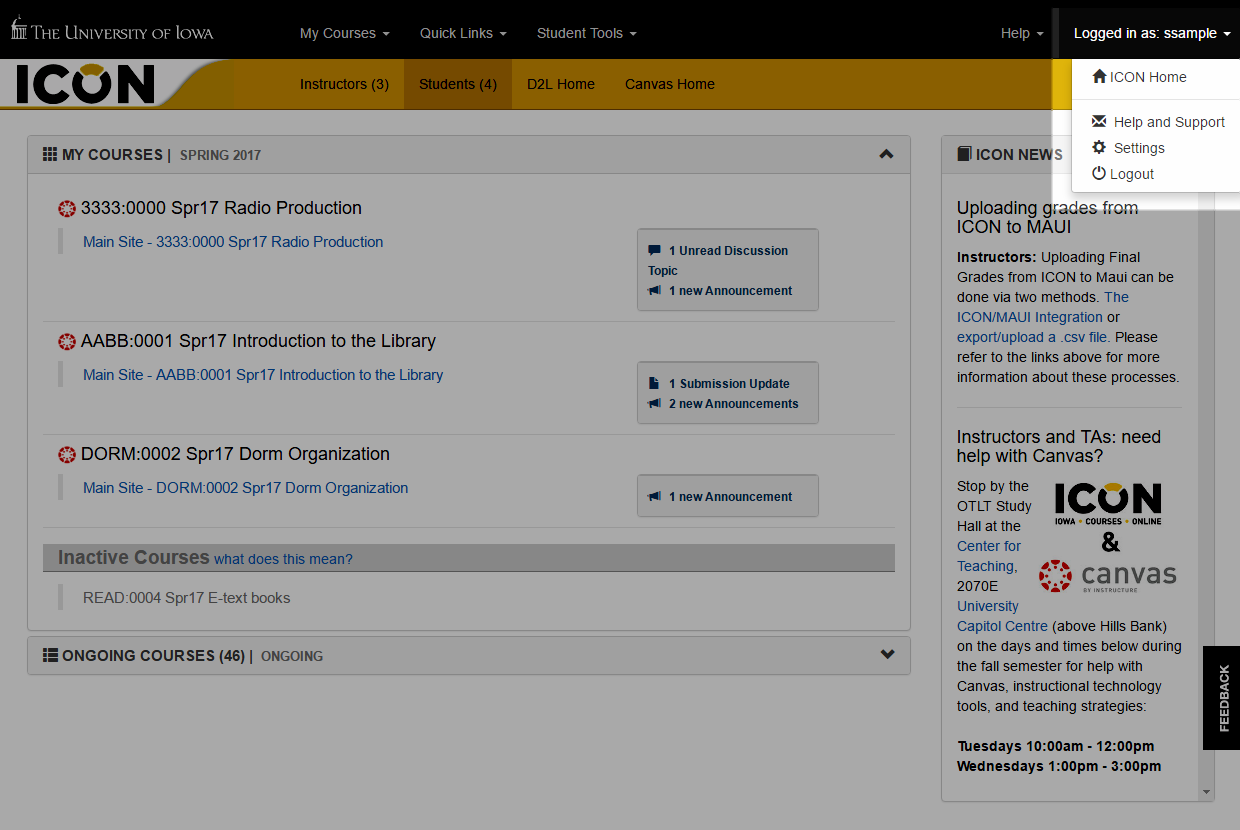
Task: Click the Canvas icon beside Radio Production
Action: (67, 209)
